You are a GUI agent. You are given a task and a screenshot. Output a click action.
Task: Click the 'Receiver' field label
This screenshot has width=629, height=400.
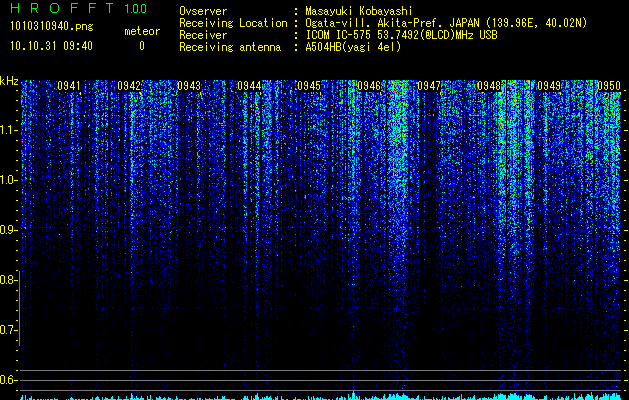(x=203, y=35)
